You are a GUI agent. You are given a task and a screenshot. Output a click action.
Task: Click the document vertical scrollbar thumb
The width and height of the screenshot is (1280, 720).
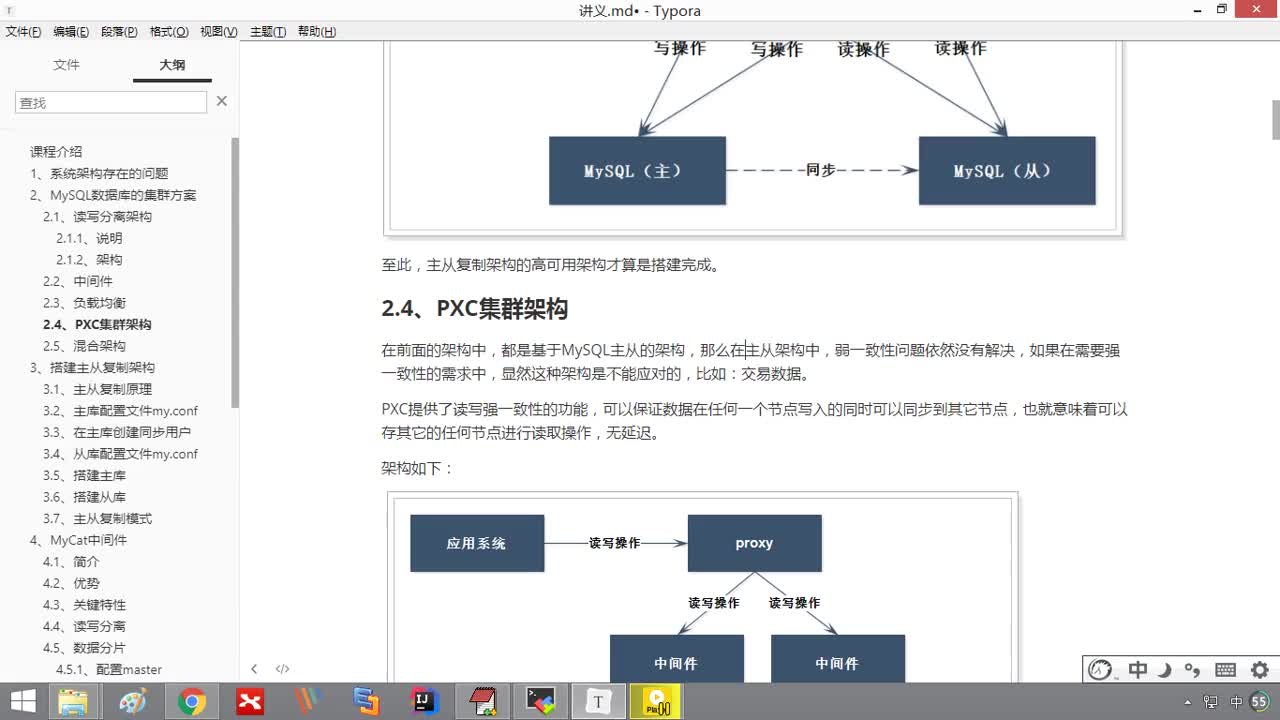[x=1275, y=120]
